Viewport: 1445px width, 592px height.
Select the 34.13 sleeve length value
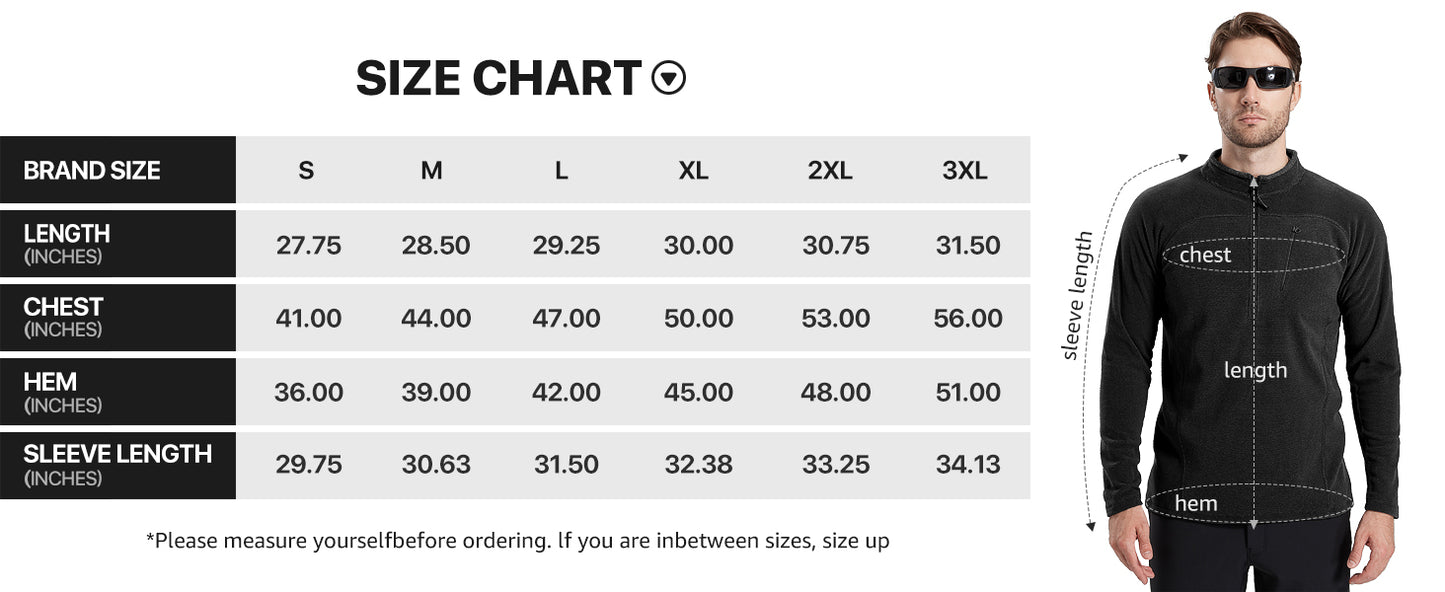[968, 465]
